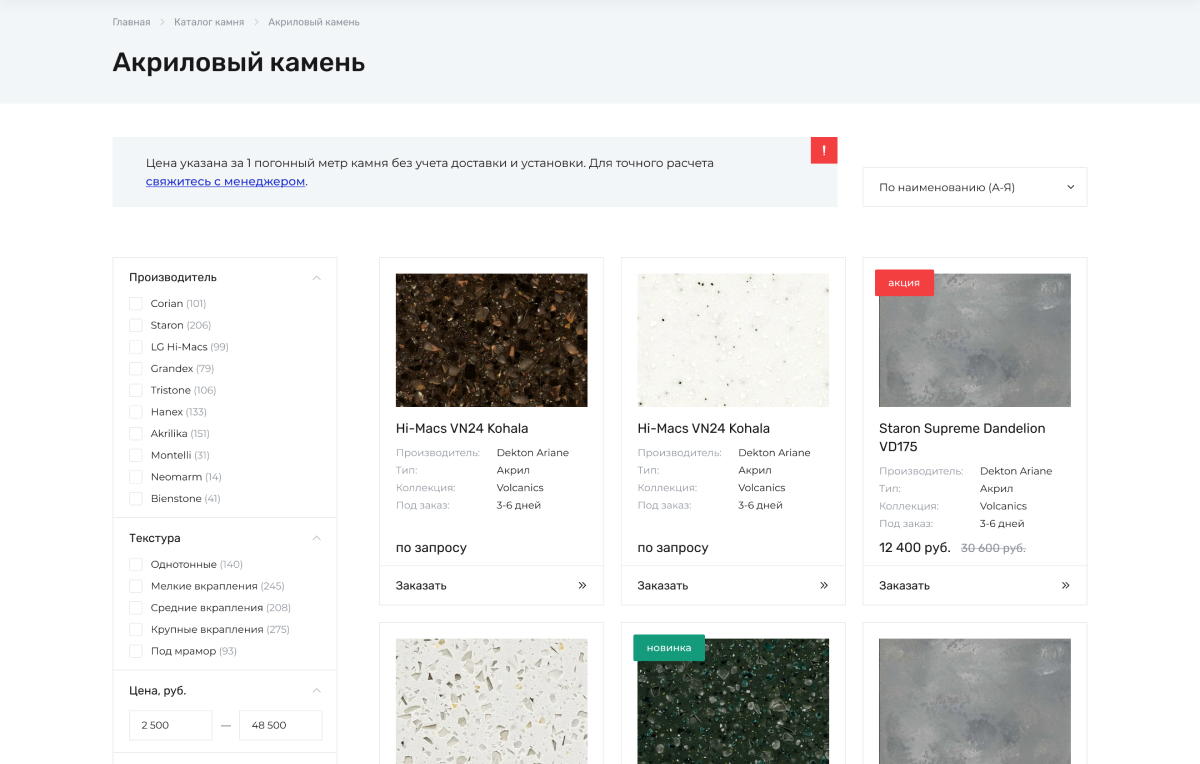The height and width of the screenshot is (764, 1200).
Task: Click the 'Акриловый камень' page heading
Action: click(x=239, y=62)
